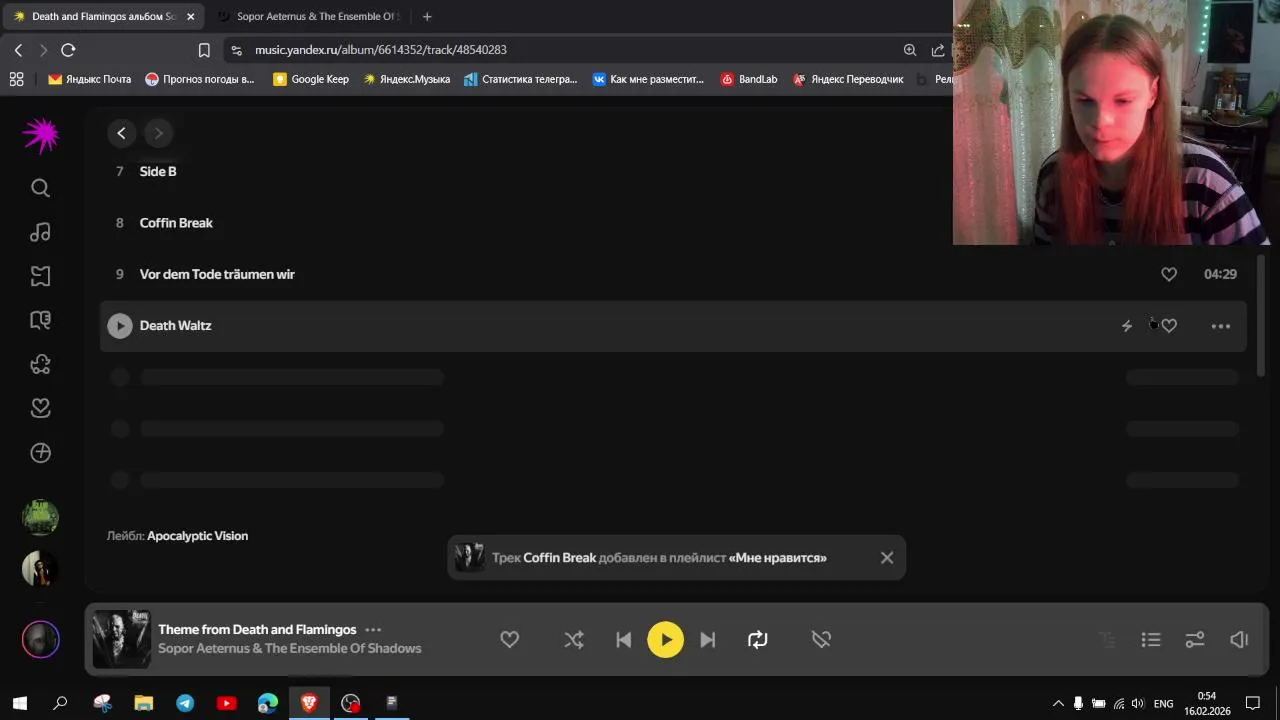Reload the page in the browser
Image resolution: width=1280 pixels, height=720 pixels.
point(68,50)
